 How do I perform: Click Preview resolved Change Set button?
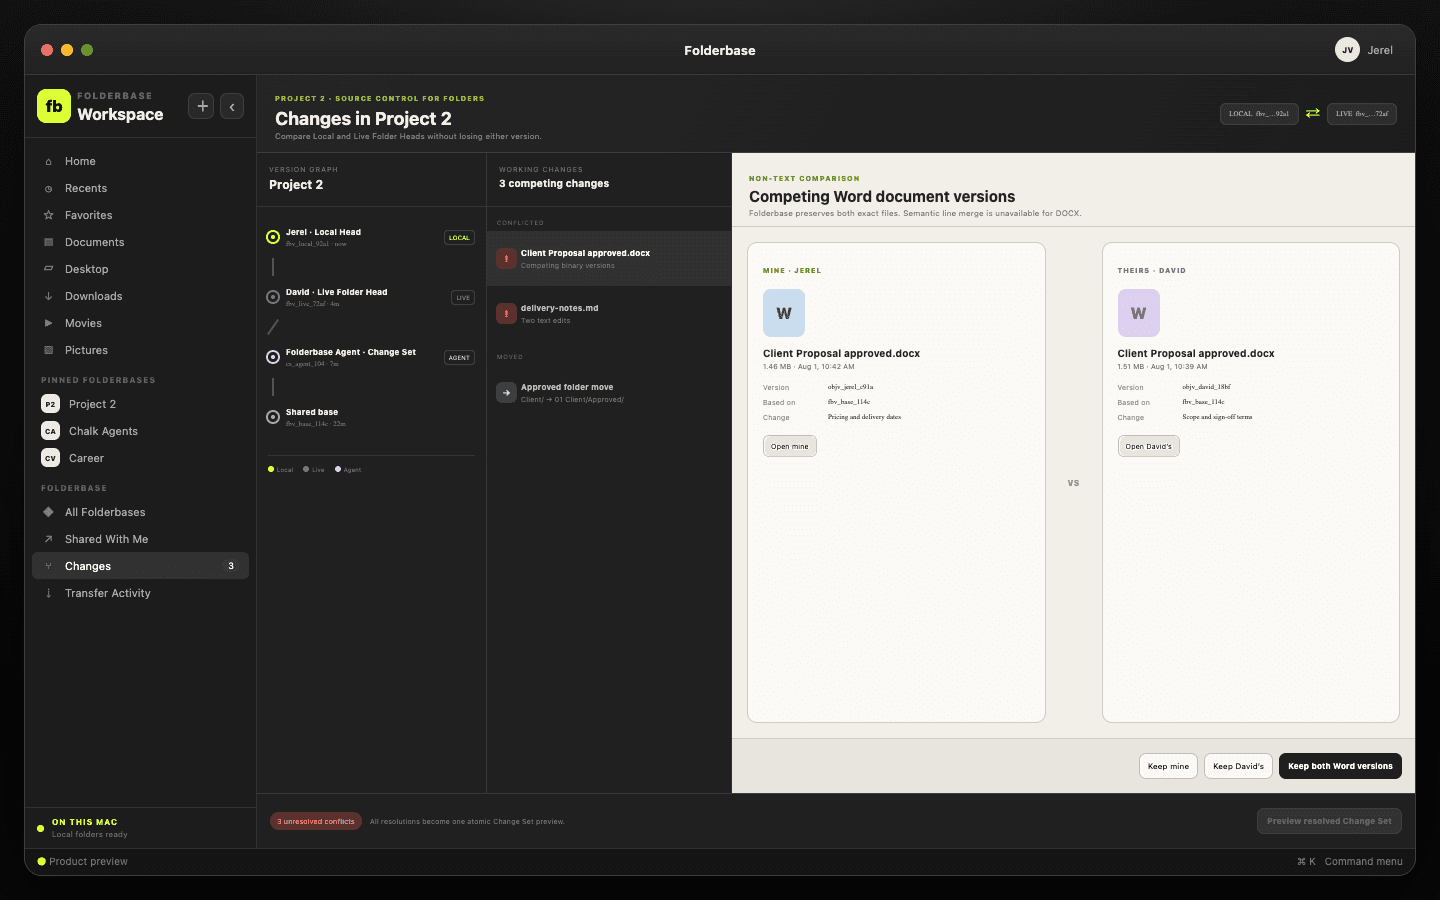click(x=1329, y=821)
